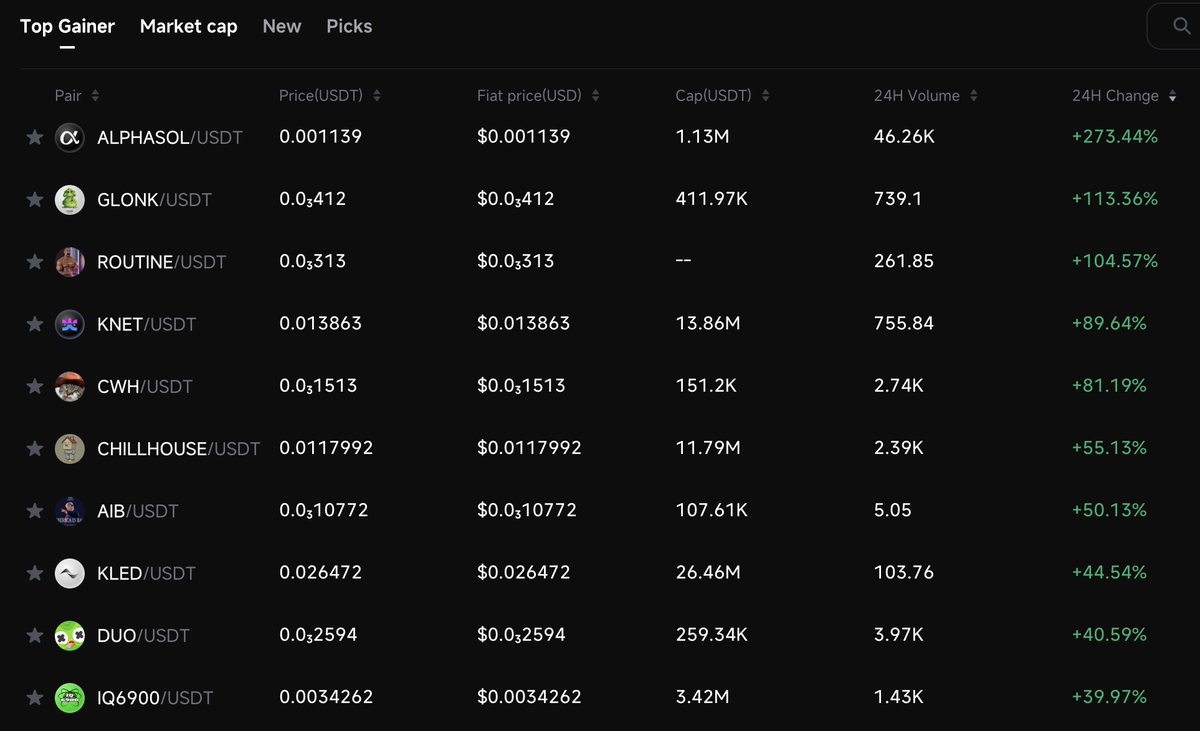Favorite the DUO/USDT star

pos(35,635)
